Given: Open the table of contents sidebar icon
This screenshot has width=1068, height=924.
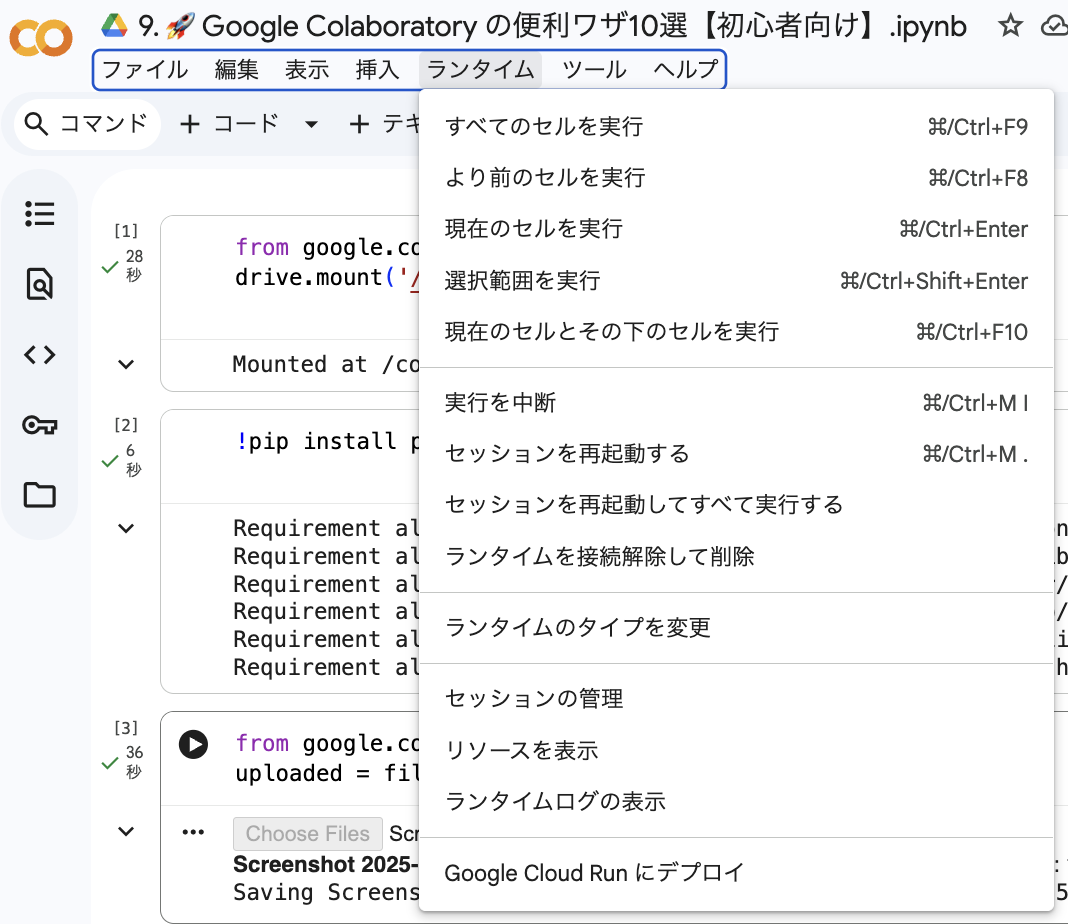Looking at the screenshot, I should (40, 213).
